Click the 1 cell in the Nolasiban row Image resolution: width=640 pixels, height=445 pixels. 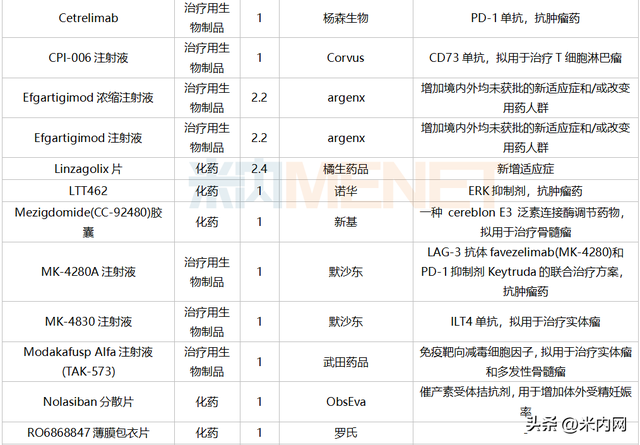(x=259, y=402)
